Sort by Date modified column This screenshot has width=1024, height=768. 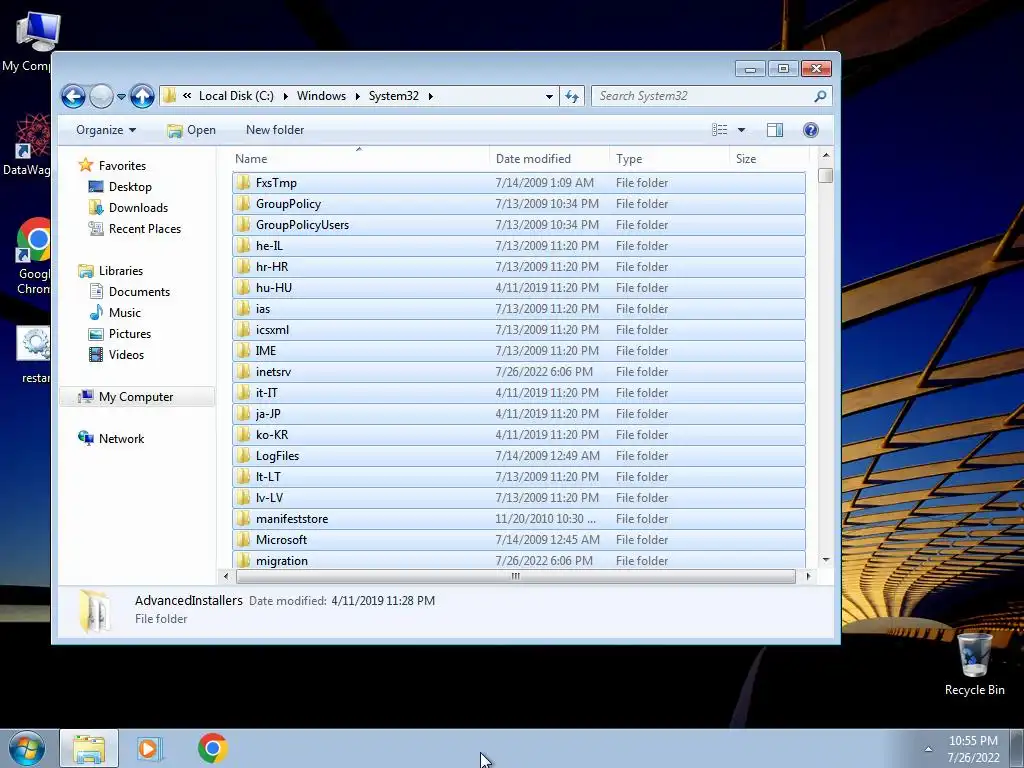point(549,159)
